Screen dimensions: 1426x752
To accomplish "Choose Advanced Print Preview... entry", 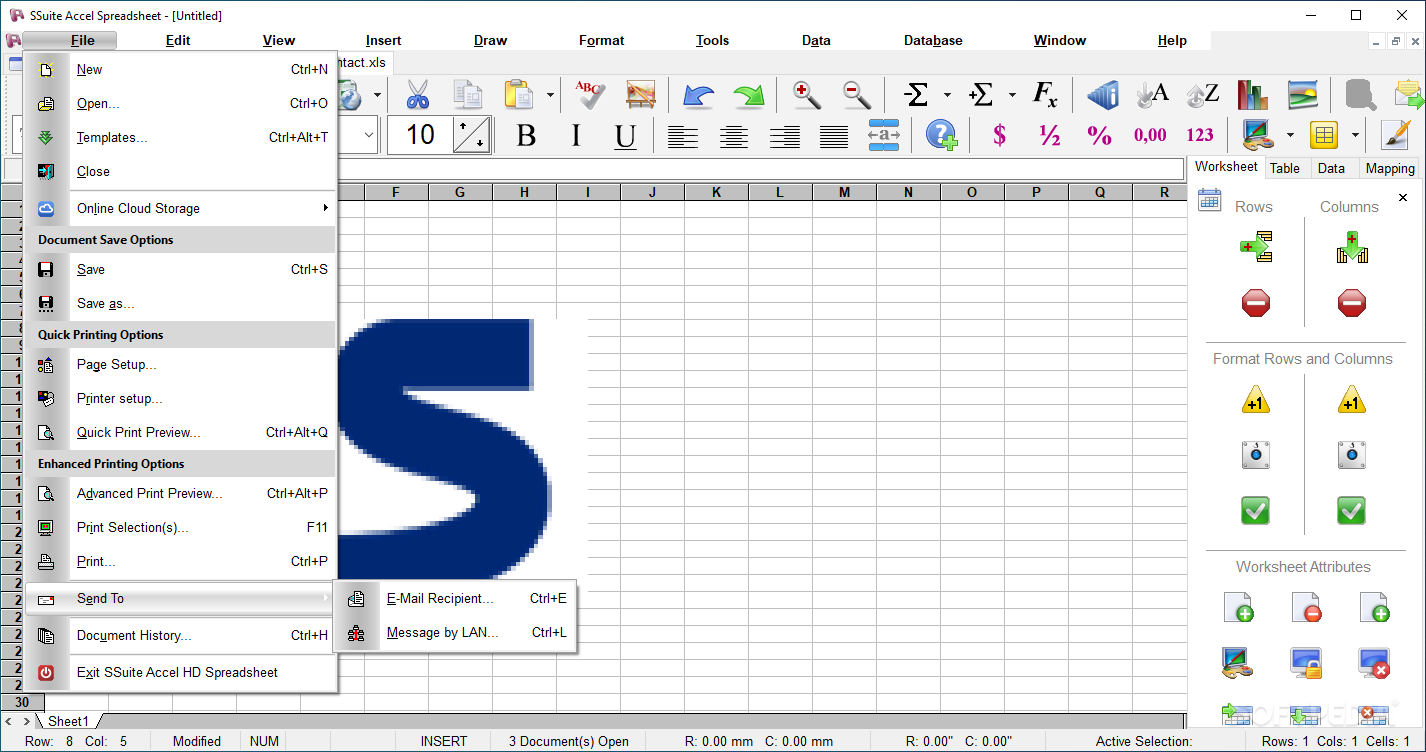I will click(x=180, y=493).
